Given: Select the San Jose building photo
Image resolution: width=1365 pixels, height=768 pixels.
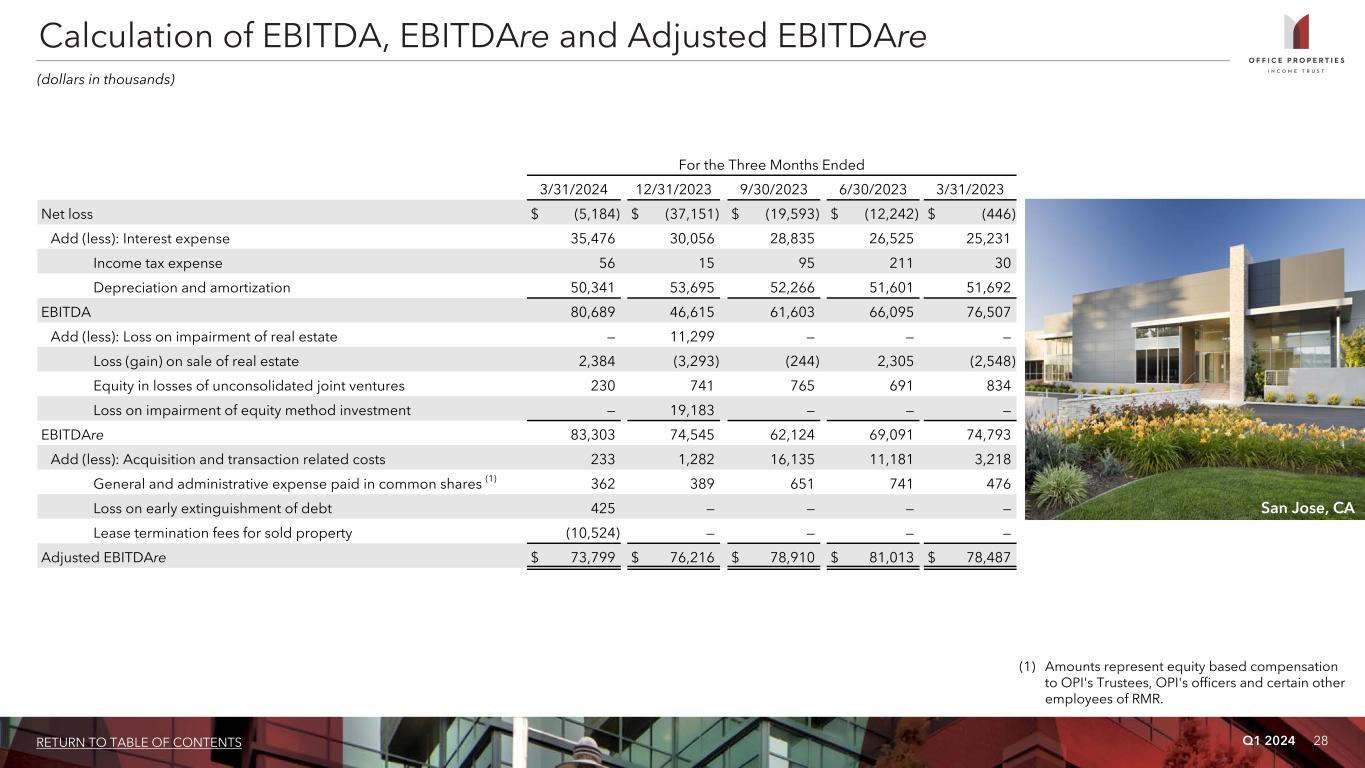Looking at the screenshot, I should point(1195,359).
